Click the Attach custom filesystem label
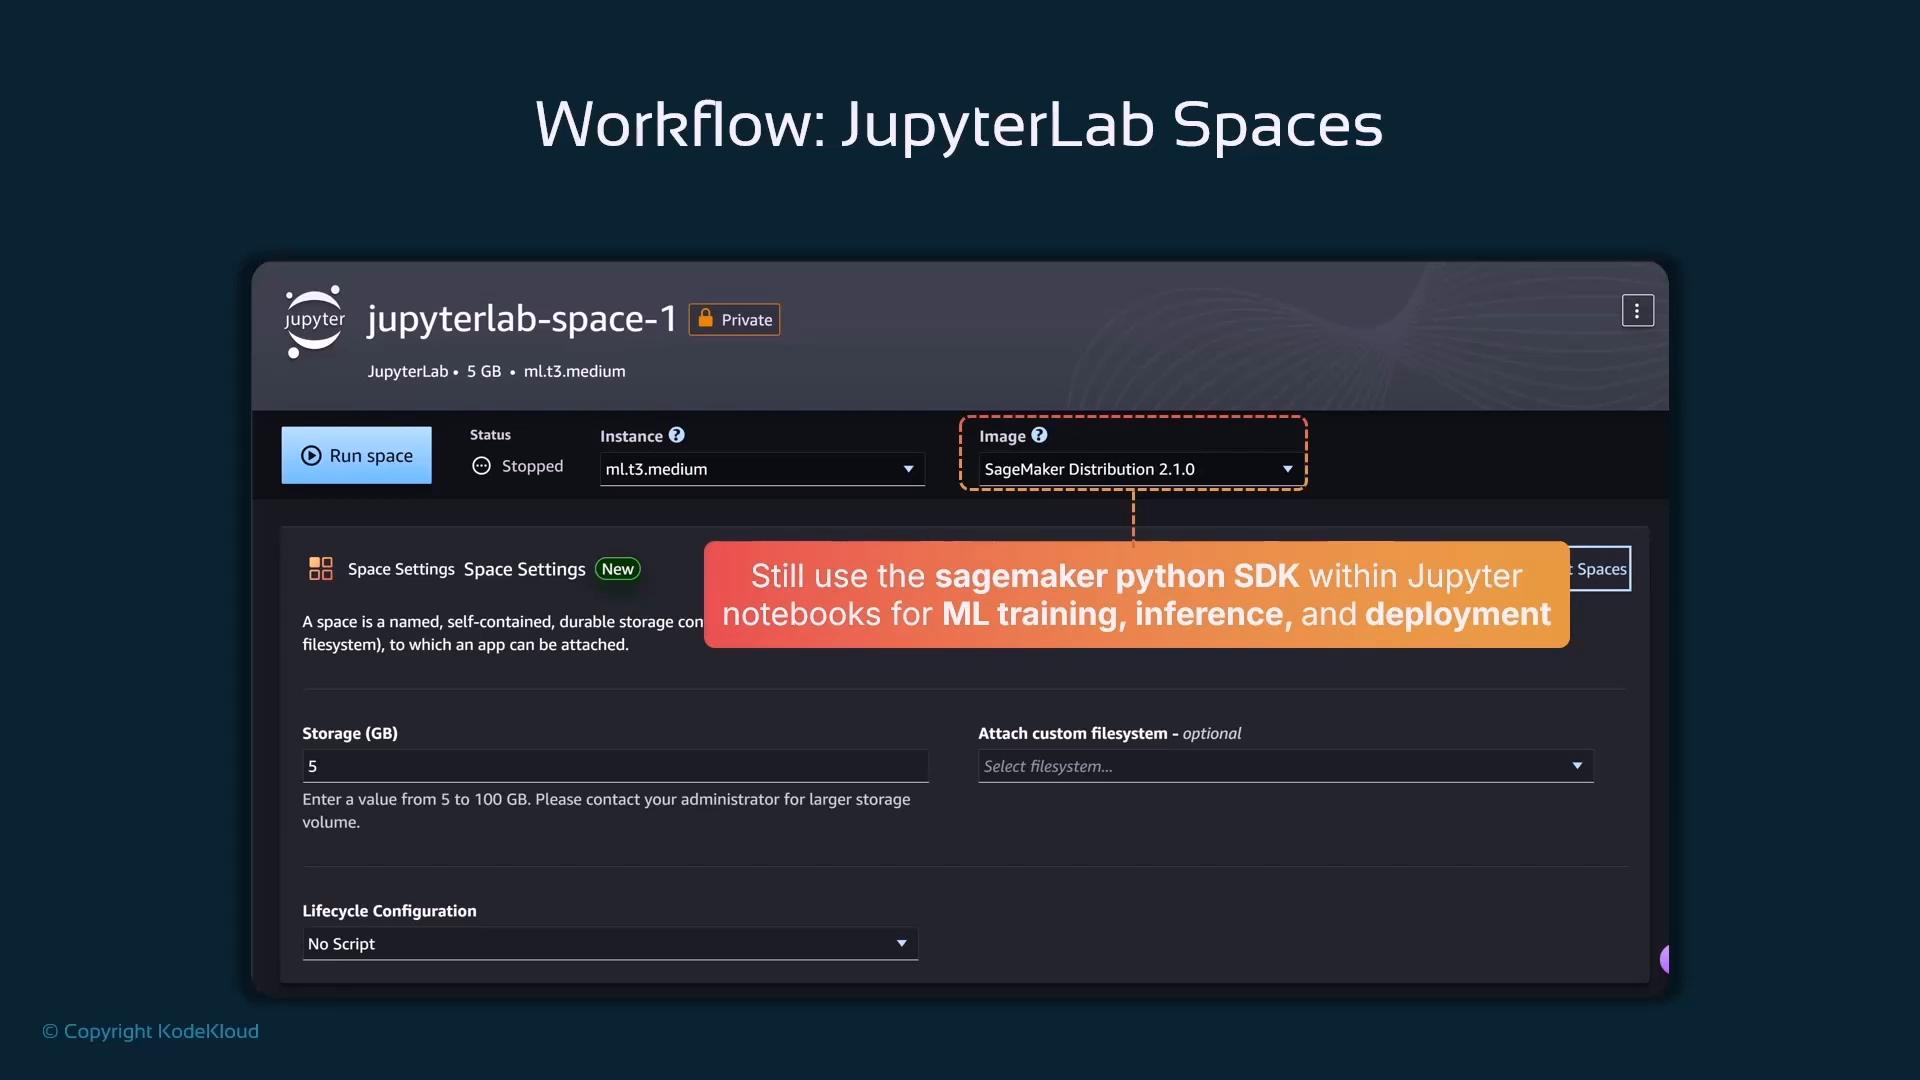Screen dimensions: 1920x1080 pos(1109,733)
